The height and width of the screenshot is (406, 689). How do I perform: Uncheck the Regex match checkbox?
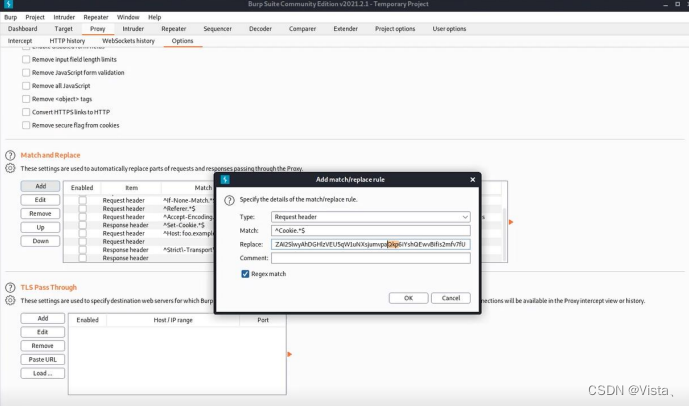click(245, 274)
